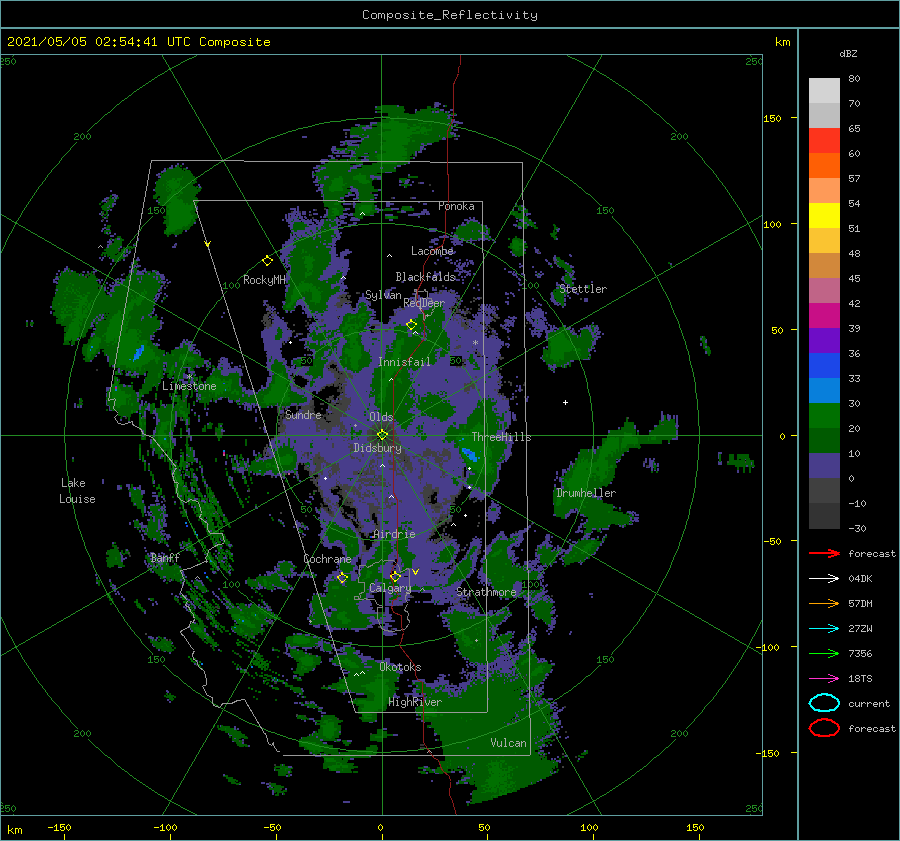Click the cyan 27ZW arrow in legend
Viewport: 900px width, 841px height.
pyautogui.click(x=824, y=629)
